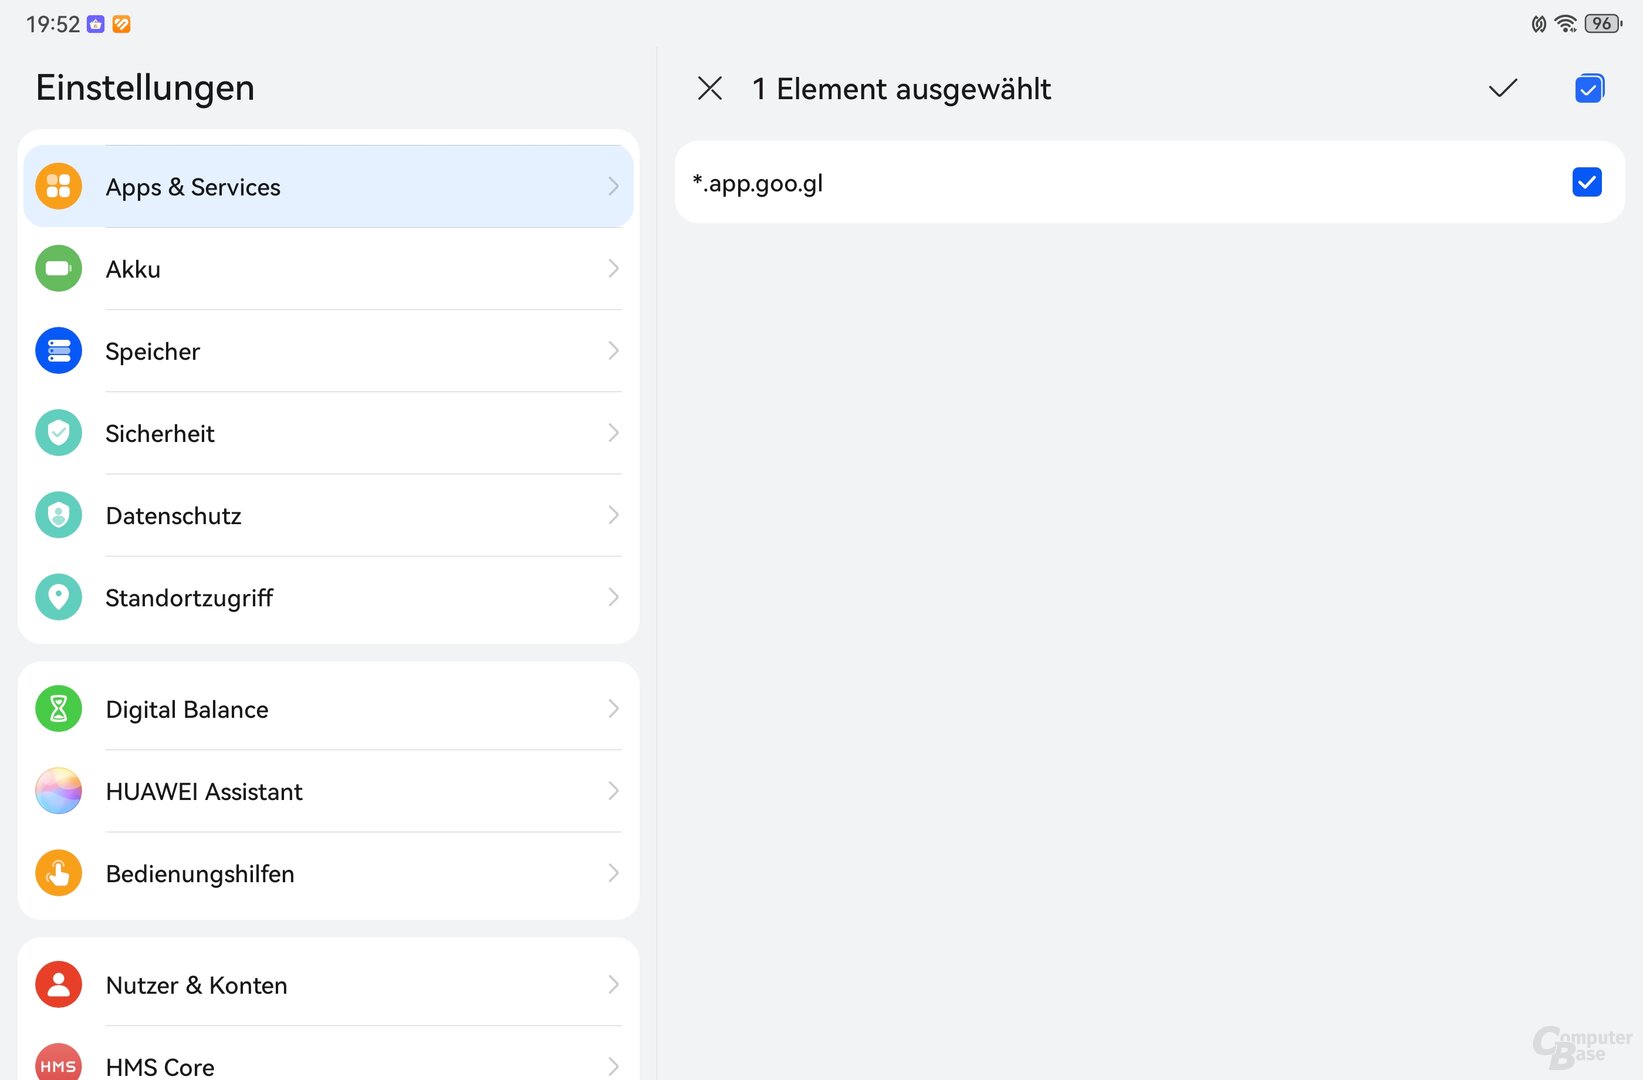The height and width of the screenshot is (1080, 1643).
Task: Tap the Einstellungen page title
Action: pyautogui.click(x=145, y=88)
